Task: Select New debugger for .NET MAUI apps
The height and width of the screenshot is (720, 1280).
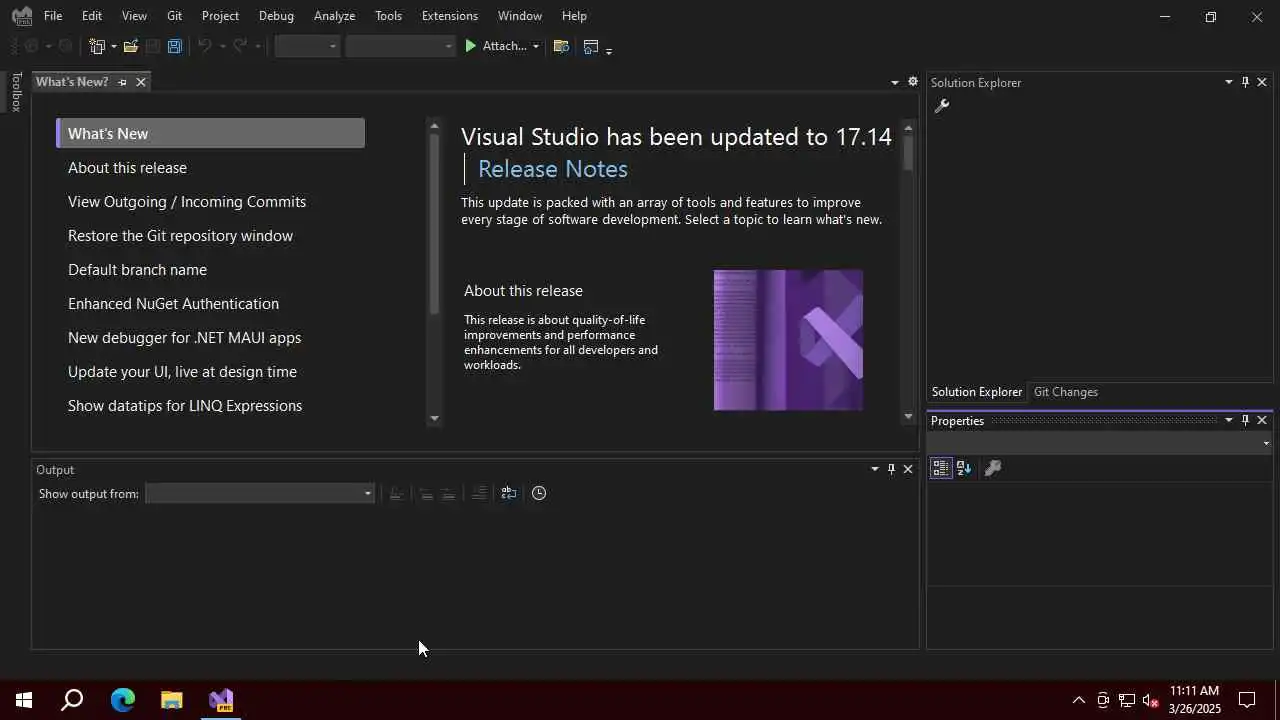Action: (184, 338)
